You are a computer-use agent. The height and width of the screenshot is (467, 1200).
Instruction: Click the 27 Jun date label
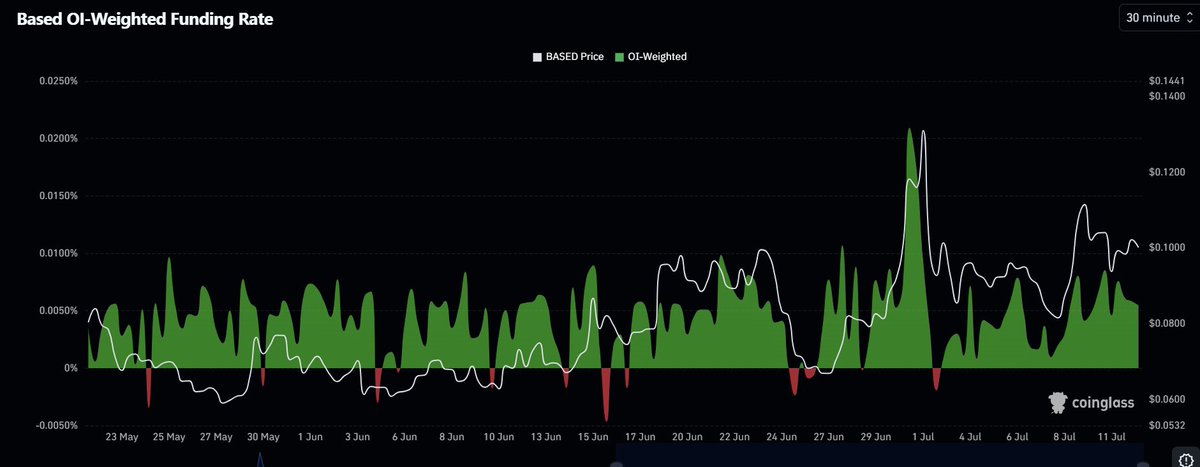828,437
